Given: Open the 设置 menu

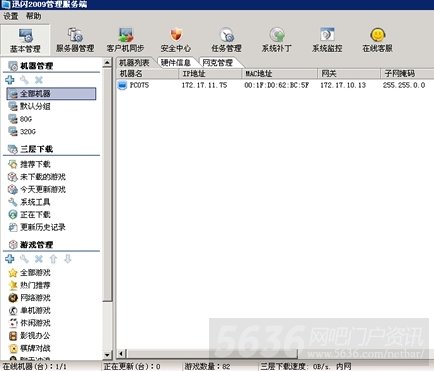Looking at the screenshot, I should click(x=11, y=16).
